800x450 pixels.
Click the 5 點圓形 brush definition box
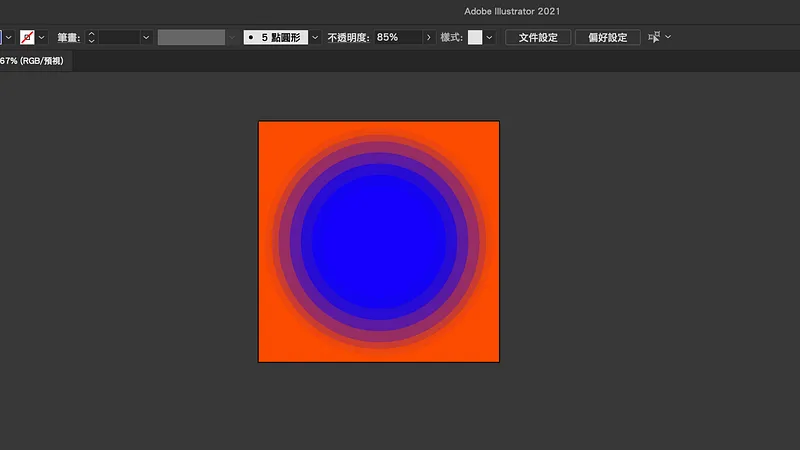click(x=276, y=37)
